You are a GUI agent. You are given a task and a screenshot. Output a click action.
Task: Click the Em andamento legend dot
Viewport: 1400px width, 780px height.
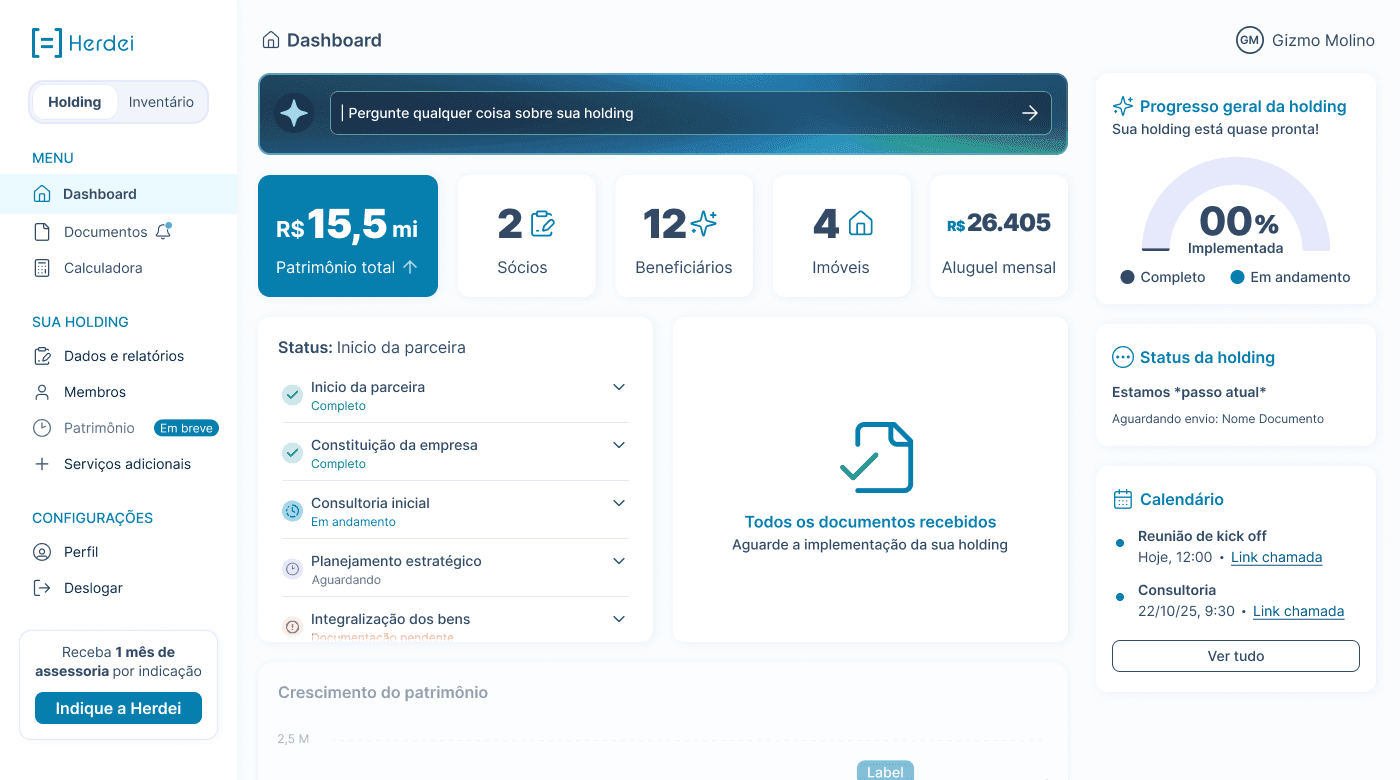(1237, 277)
